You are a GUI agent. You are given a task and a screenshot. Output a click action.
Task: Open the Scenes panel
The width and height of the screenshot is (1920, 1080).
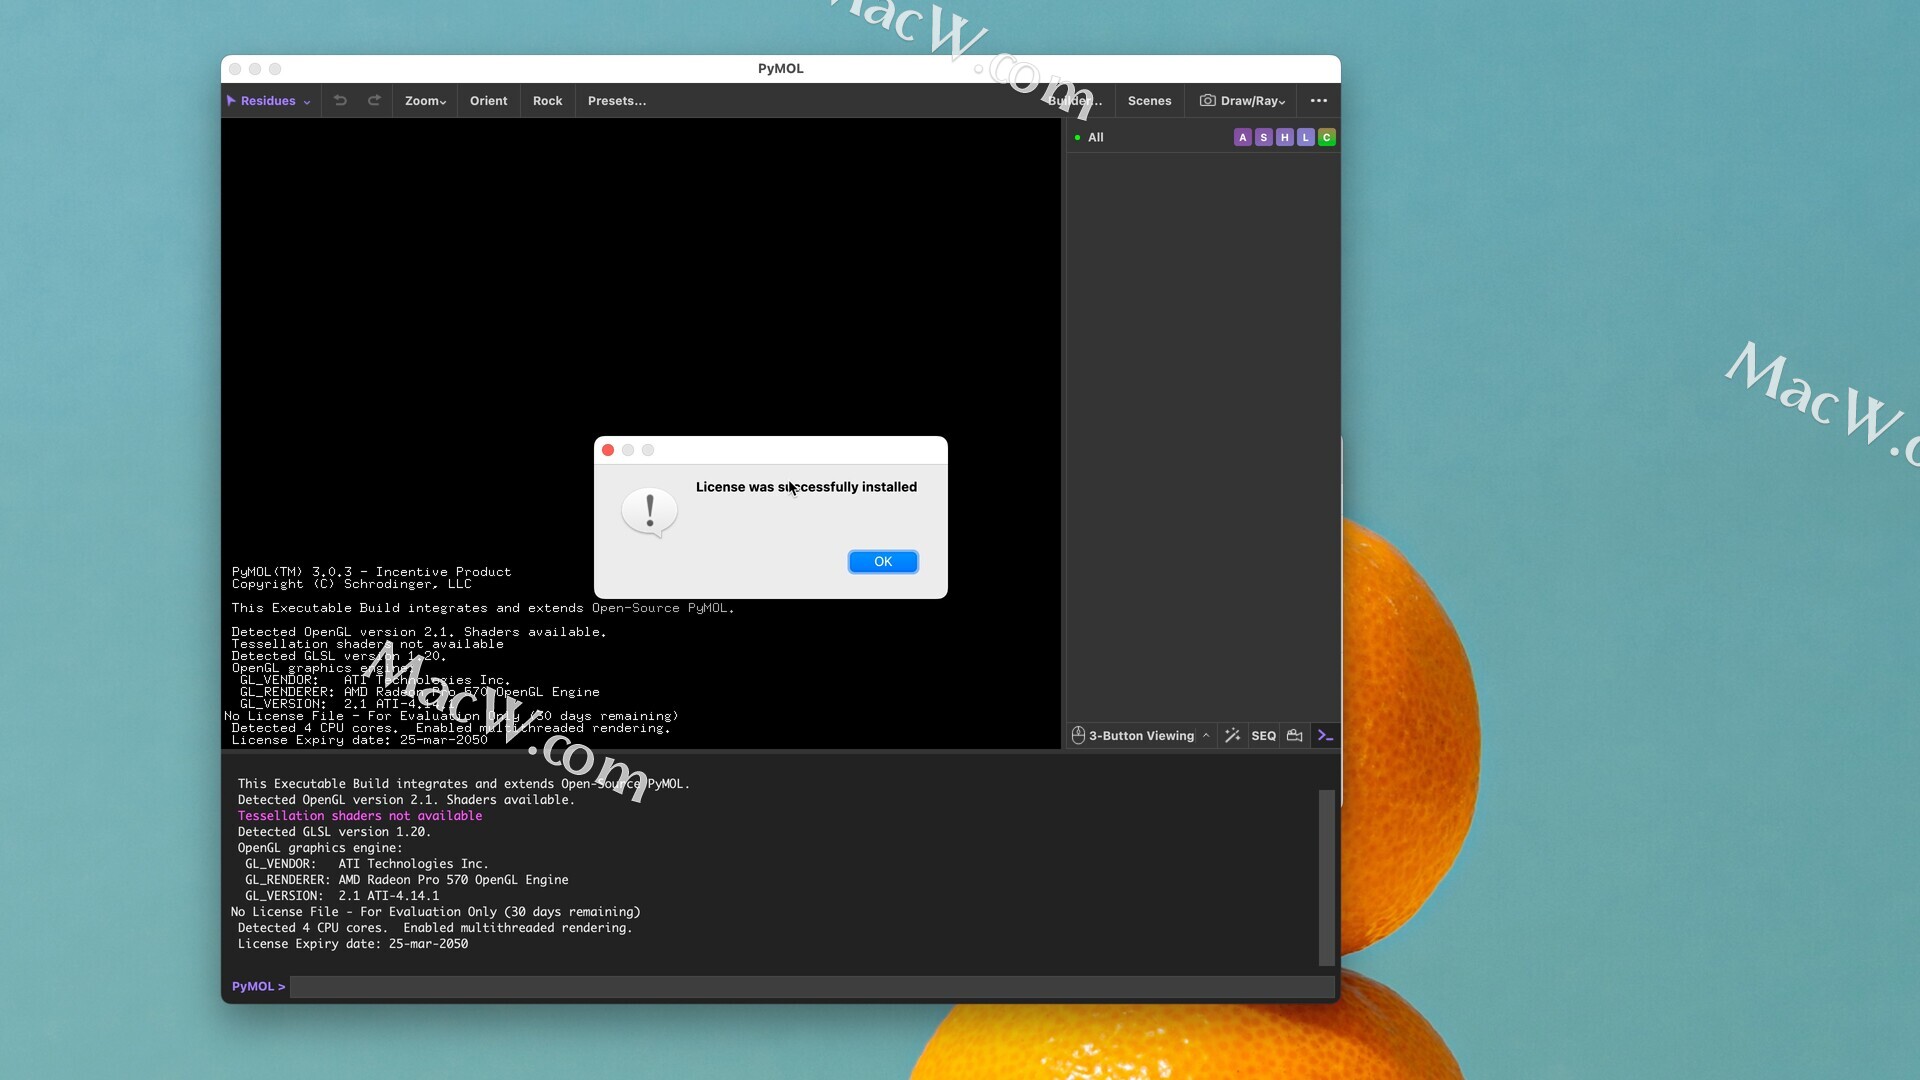(x=1150, y=101)
